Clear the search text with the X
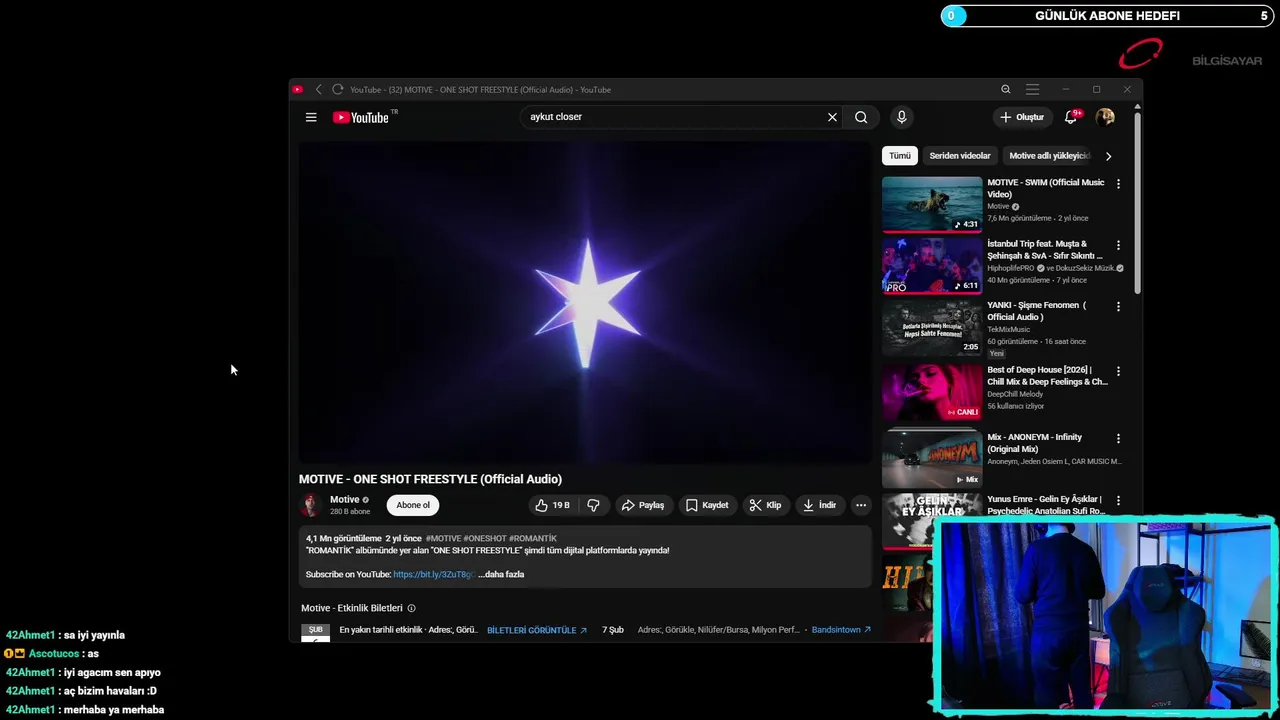1280x720 pixels. 832,117
